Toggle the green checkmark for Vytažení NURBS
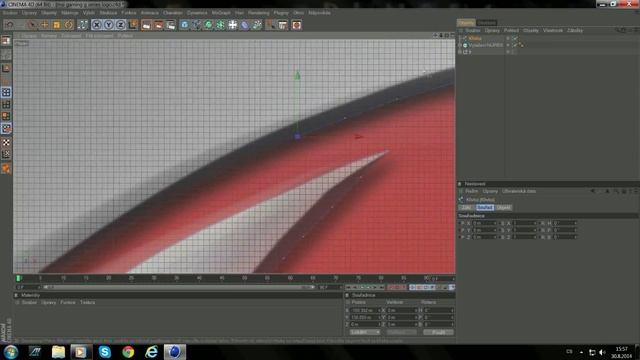This screenshot has height=360, width=640. click(x=515, y=45)
